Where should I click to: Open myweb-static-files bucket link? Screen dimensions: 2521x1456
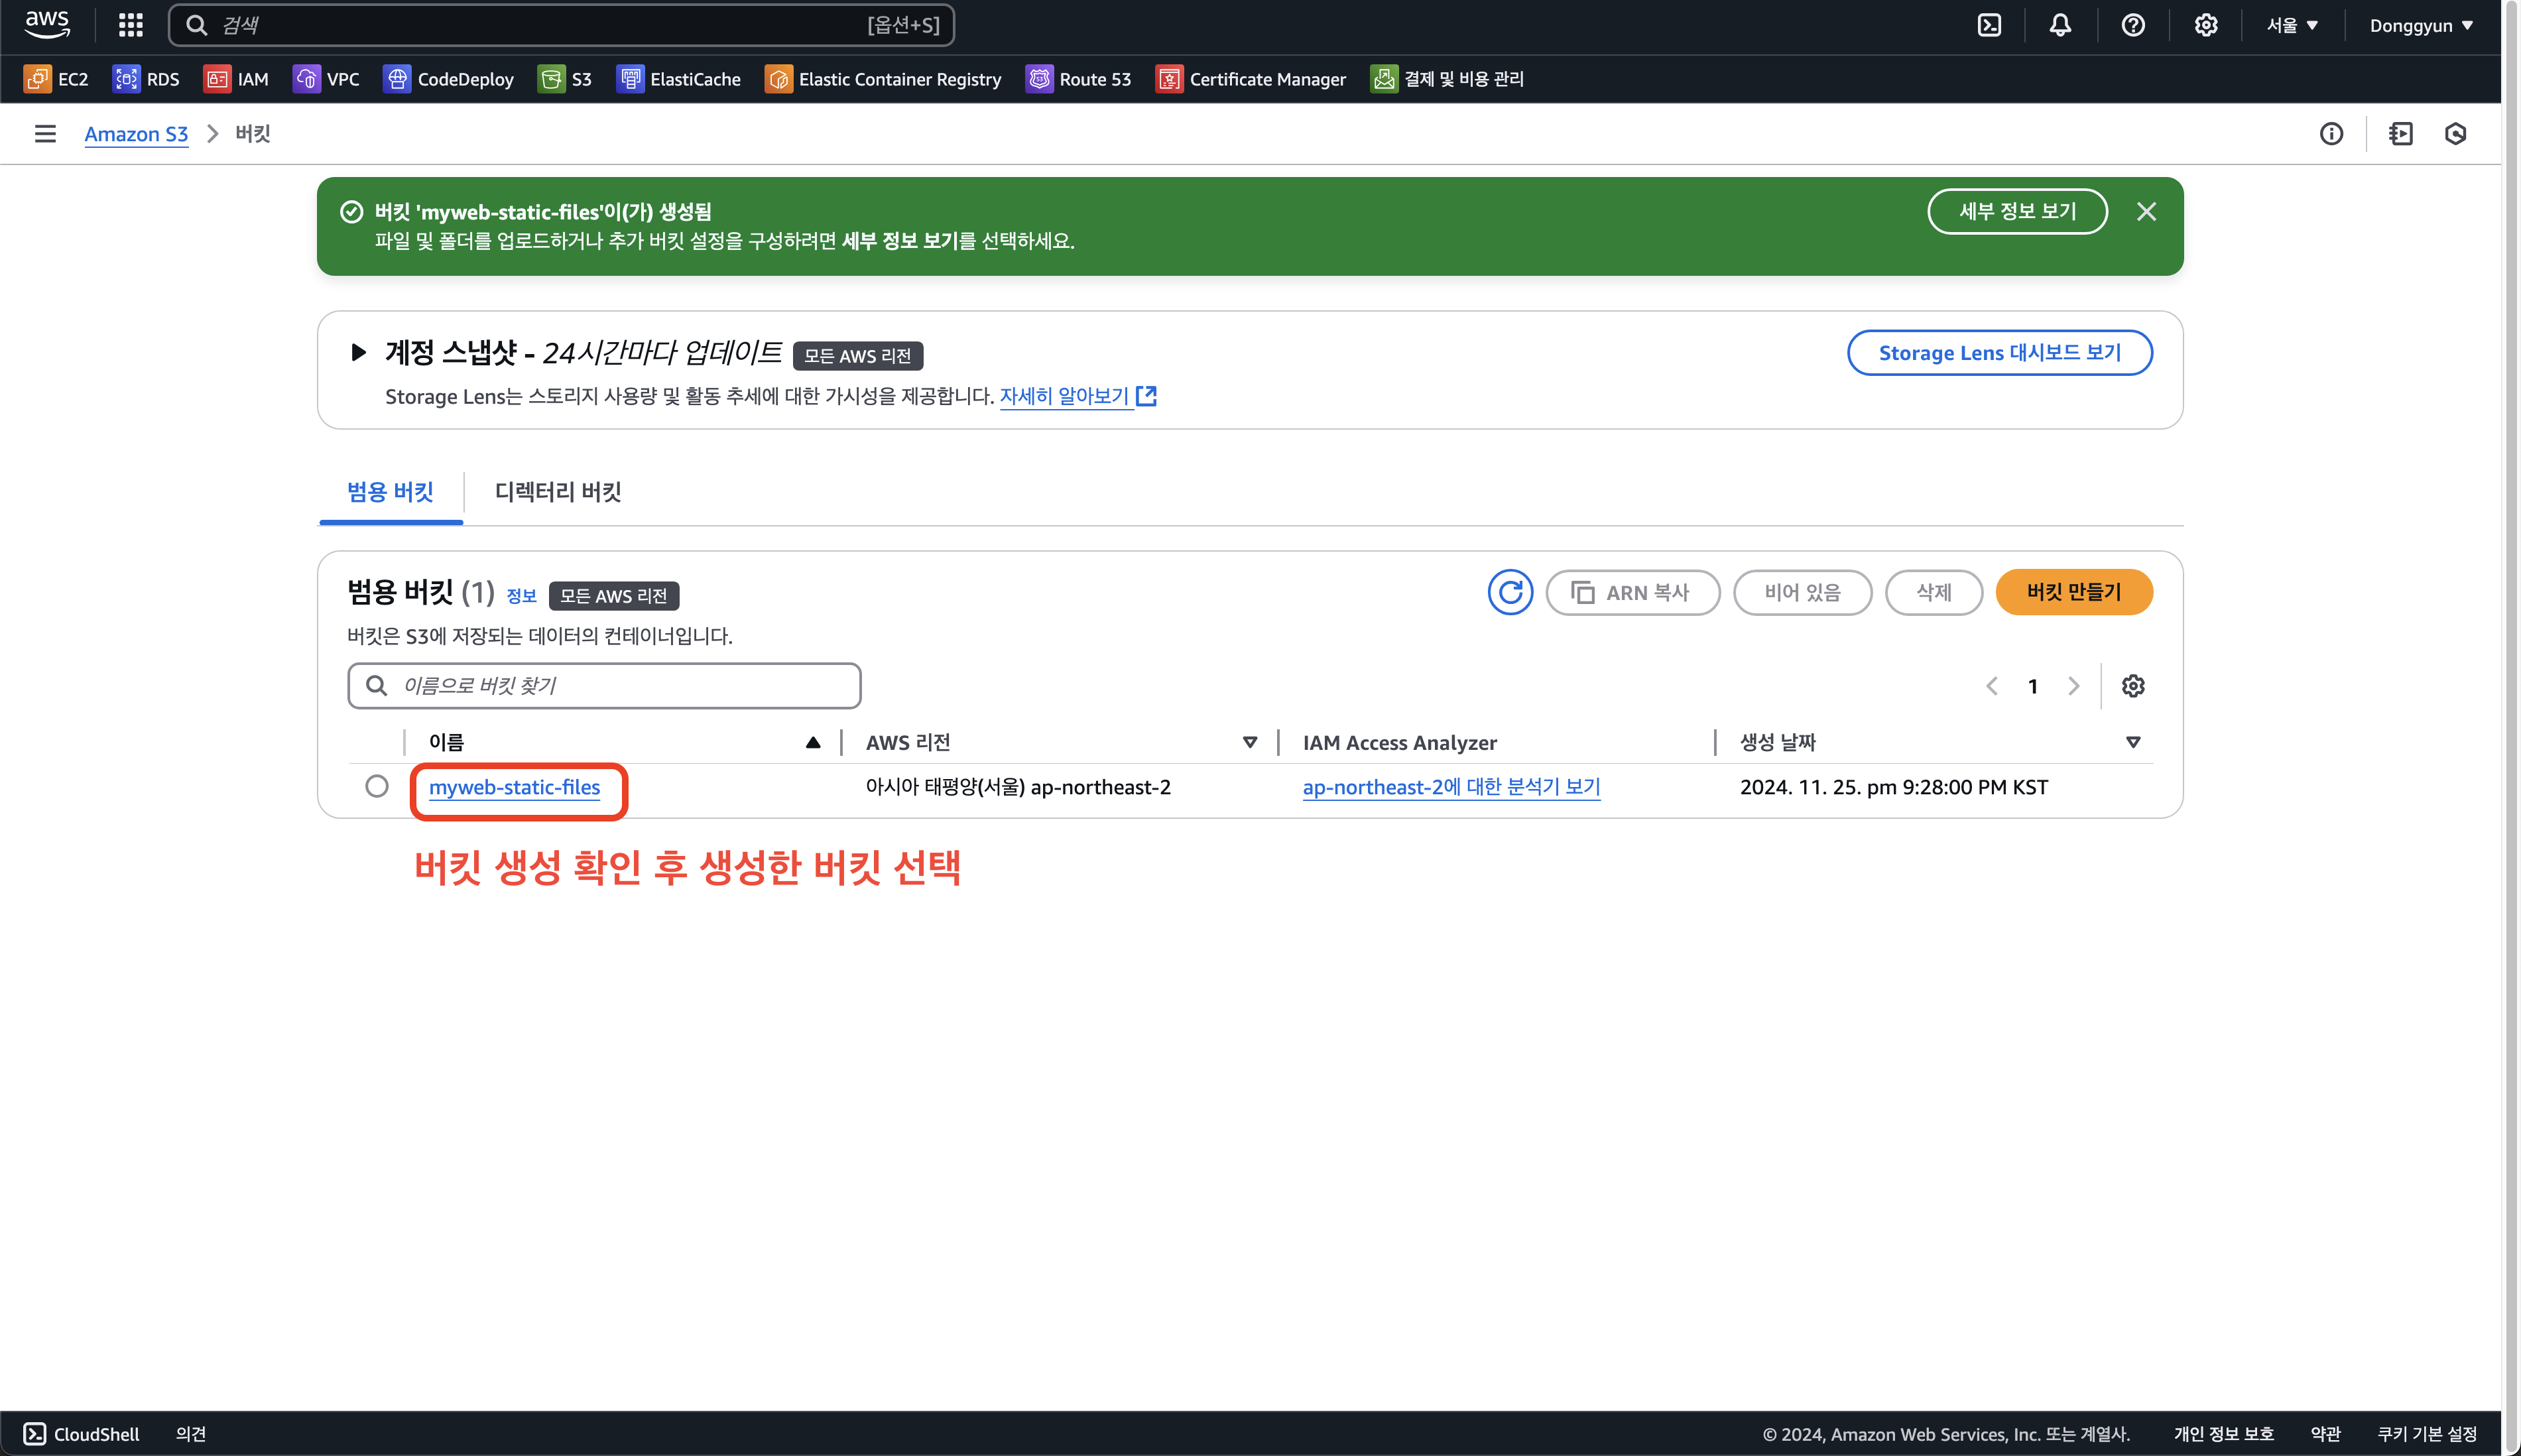click(514, 787)
